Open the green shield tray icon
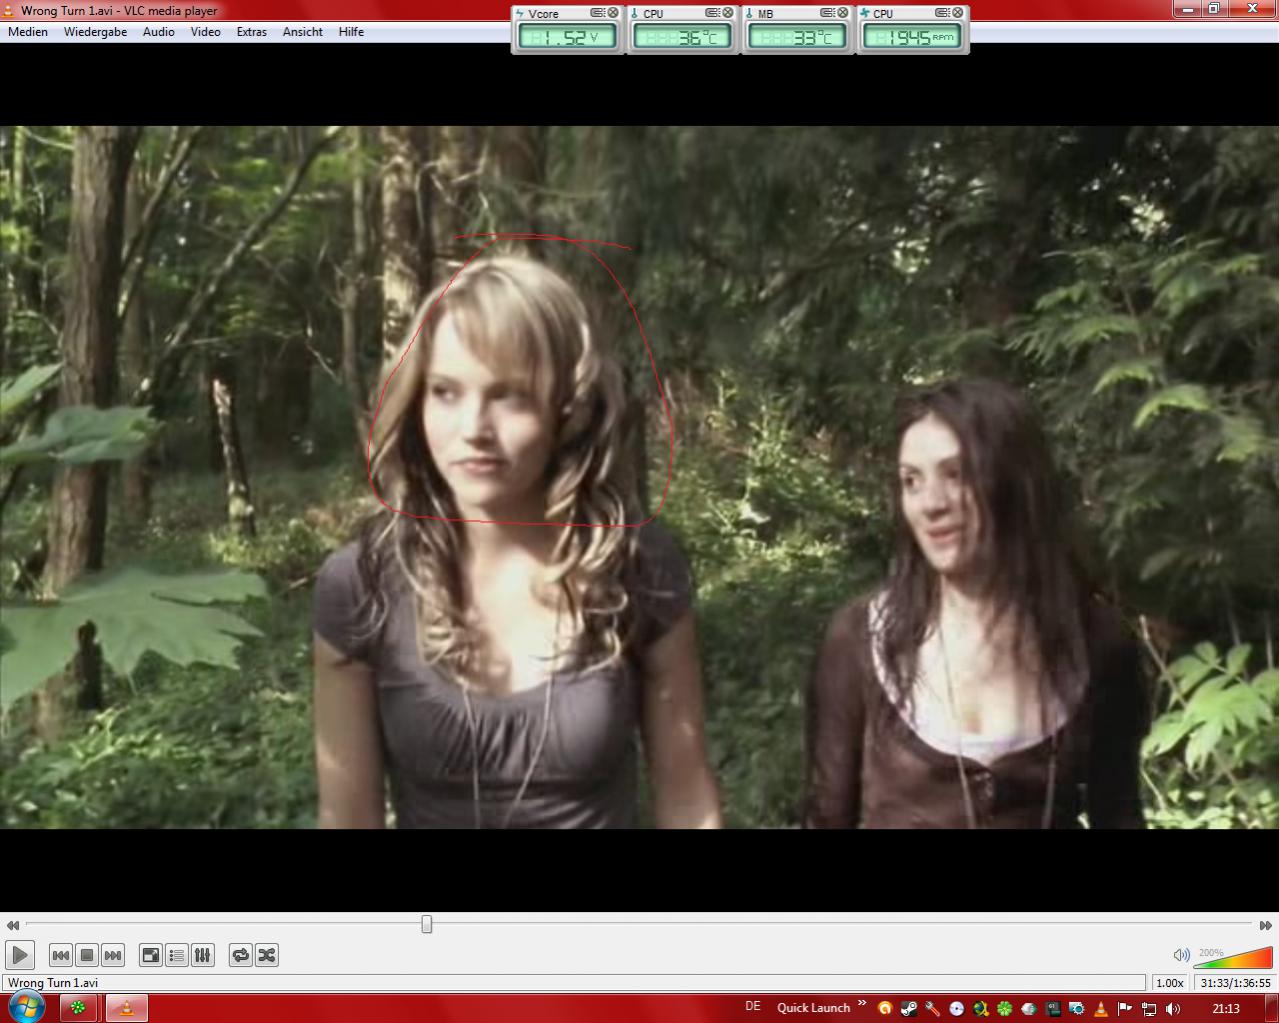Screen dimensions: 1279x1023 click(1029, 1008)
